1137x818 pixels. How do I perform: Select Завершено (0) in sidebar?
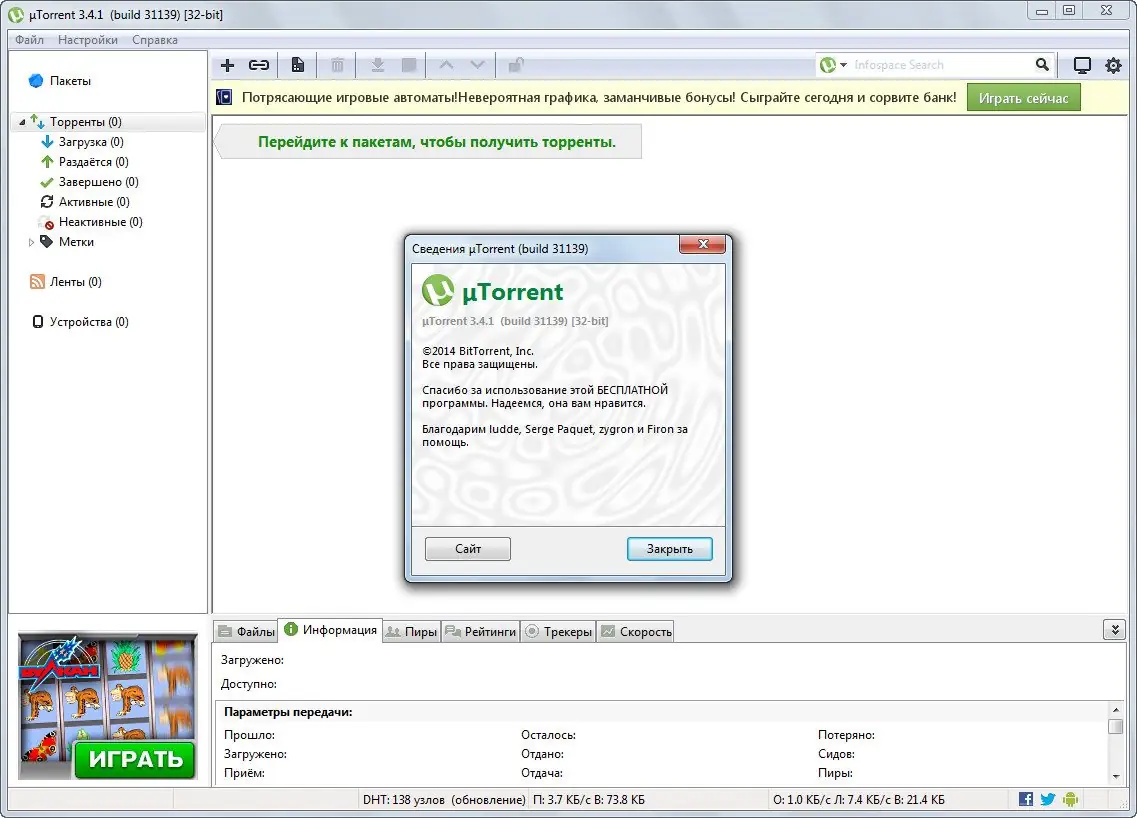[98, 181]
